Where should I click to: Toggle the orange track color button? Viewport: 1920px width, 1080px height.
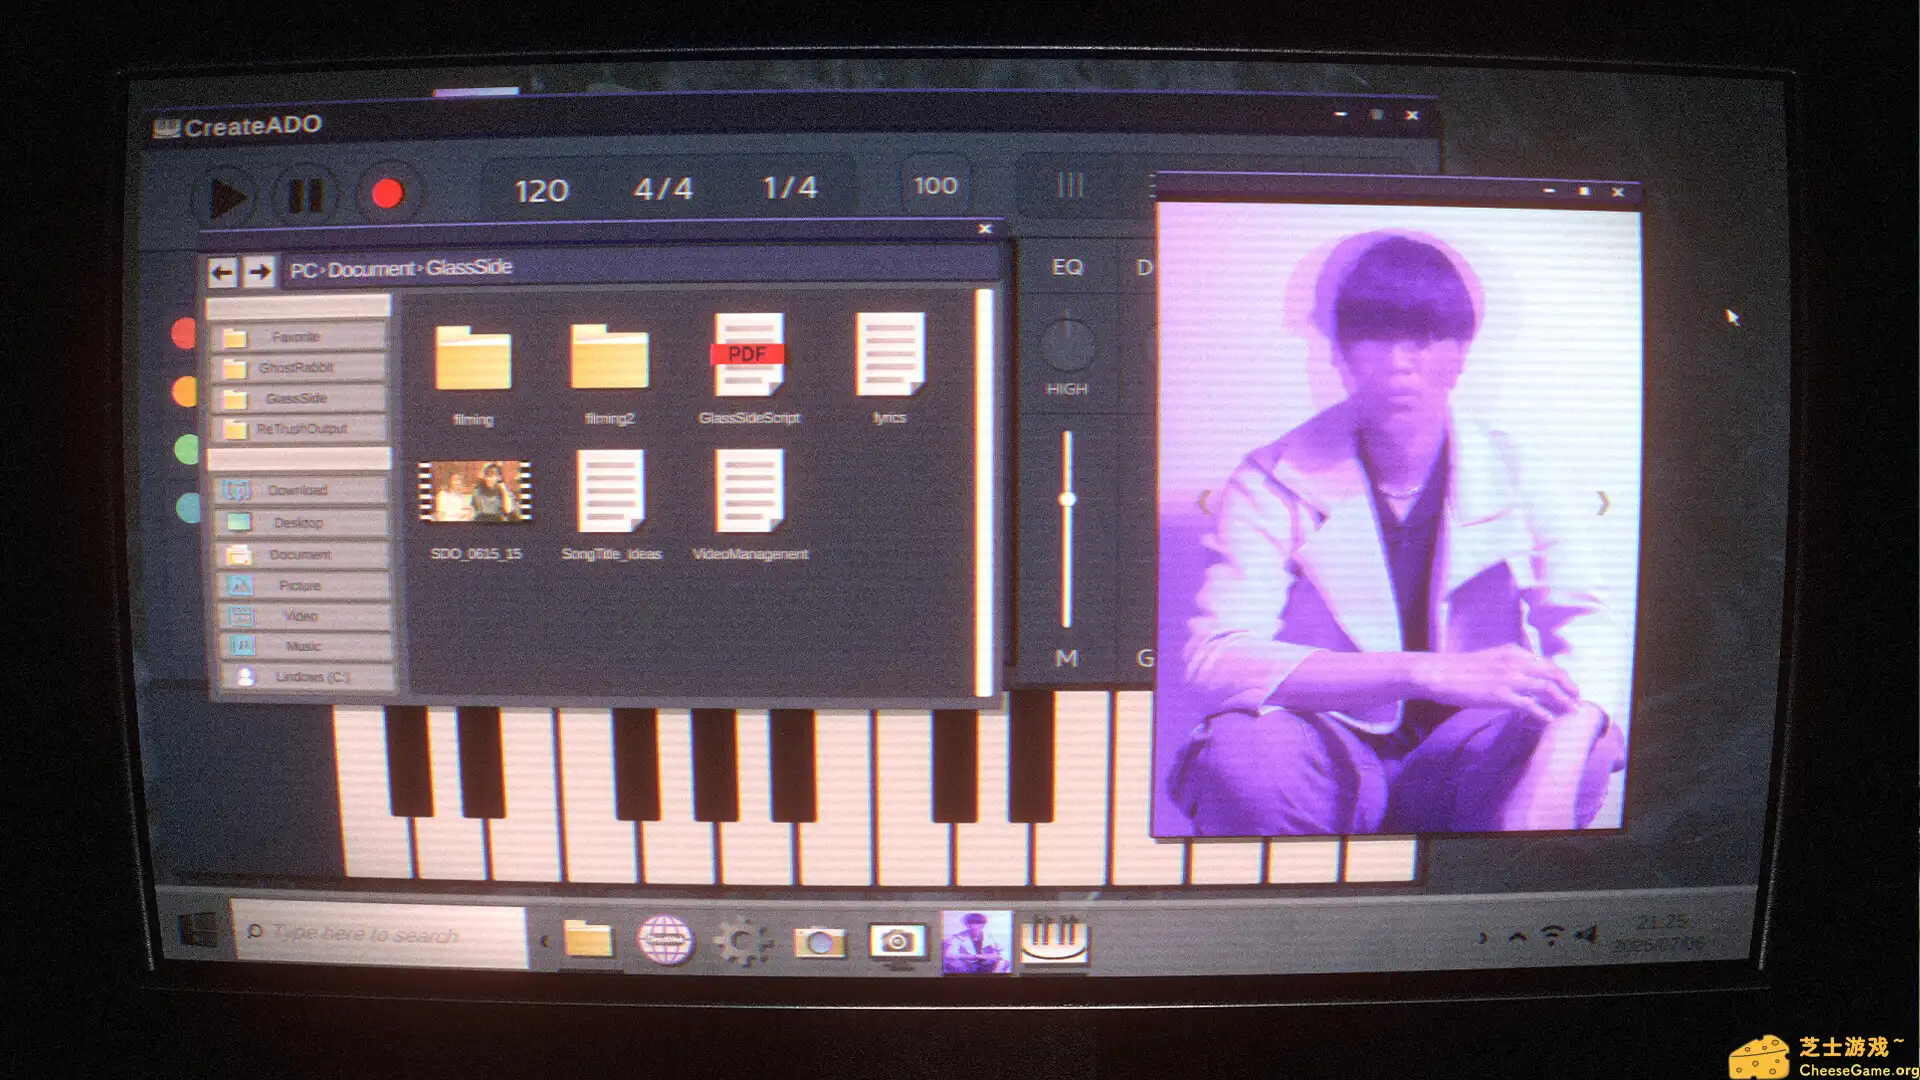click(185, 391)
